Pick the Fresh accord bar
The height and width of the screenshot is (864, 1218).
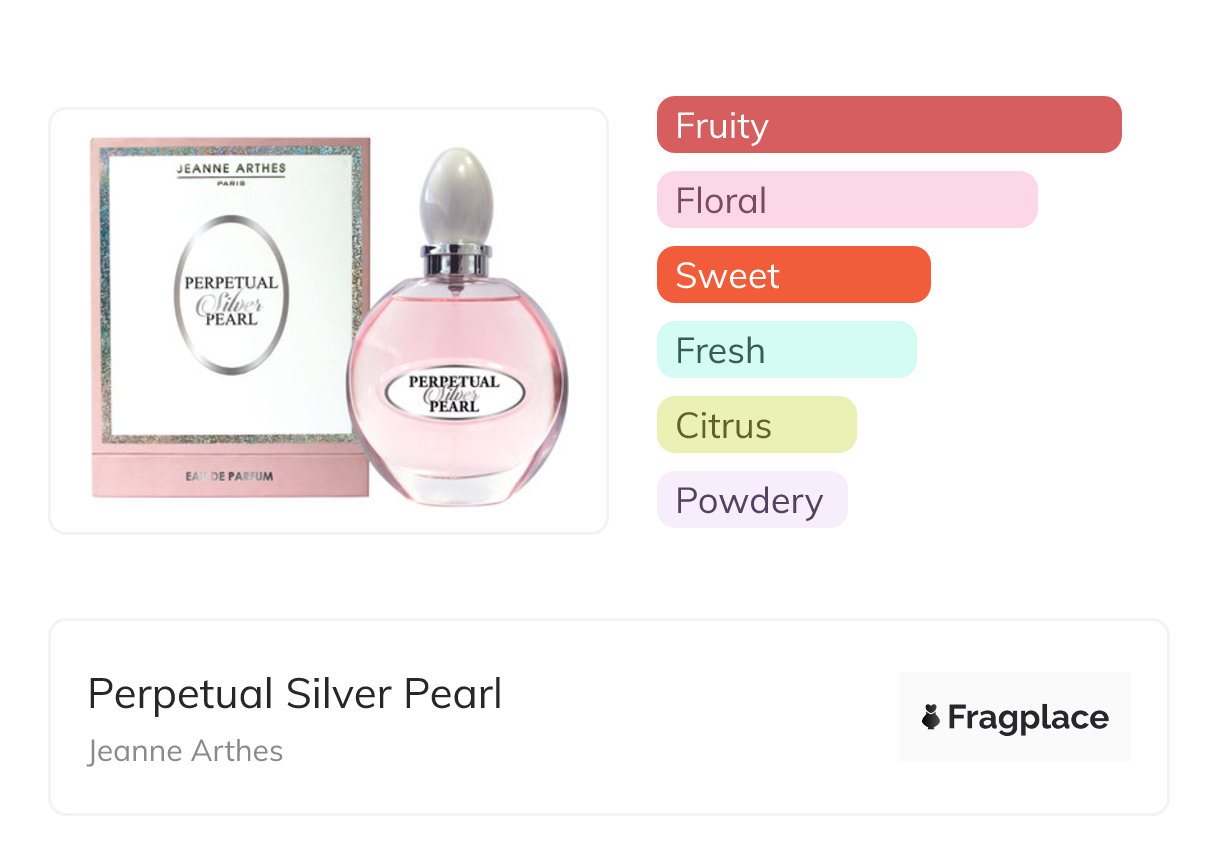click(x=786, y=350)
